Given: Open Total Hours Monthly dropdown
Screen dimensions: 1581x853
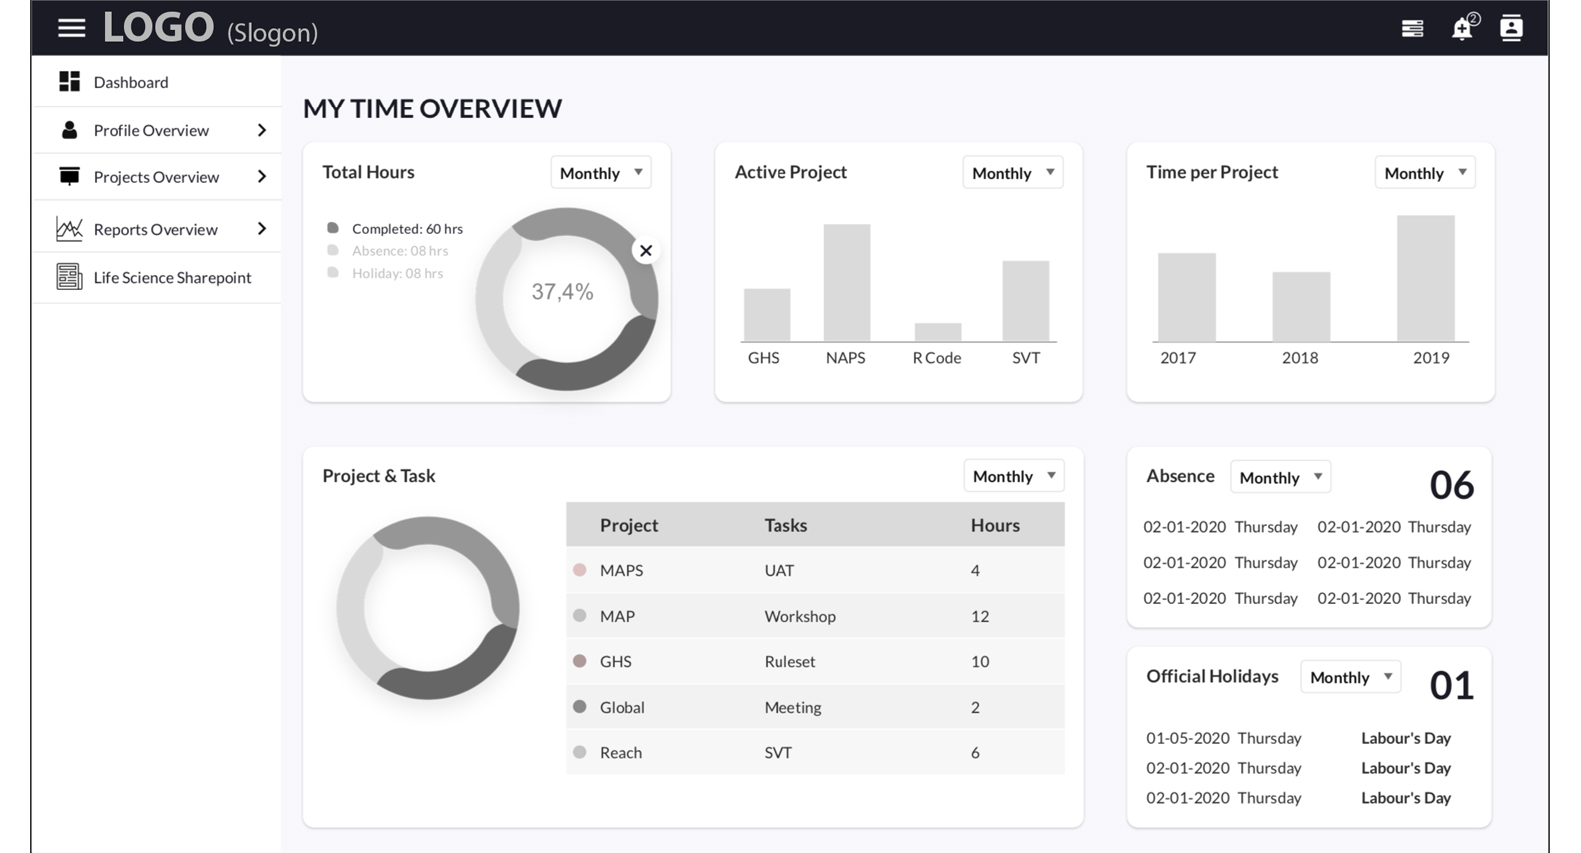Looking at the screenshot, I should click(x=601, y=172).
